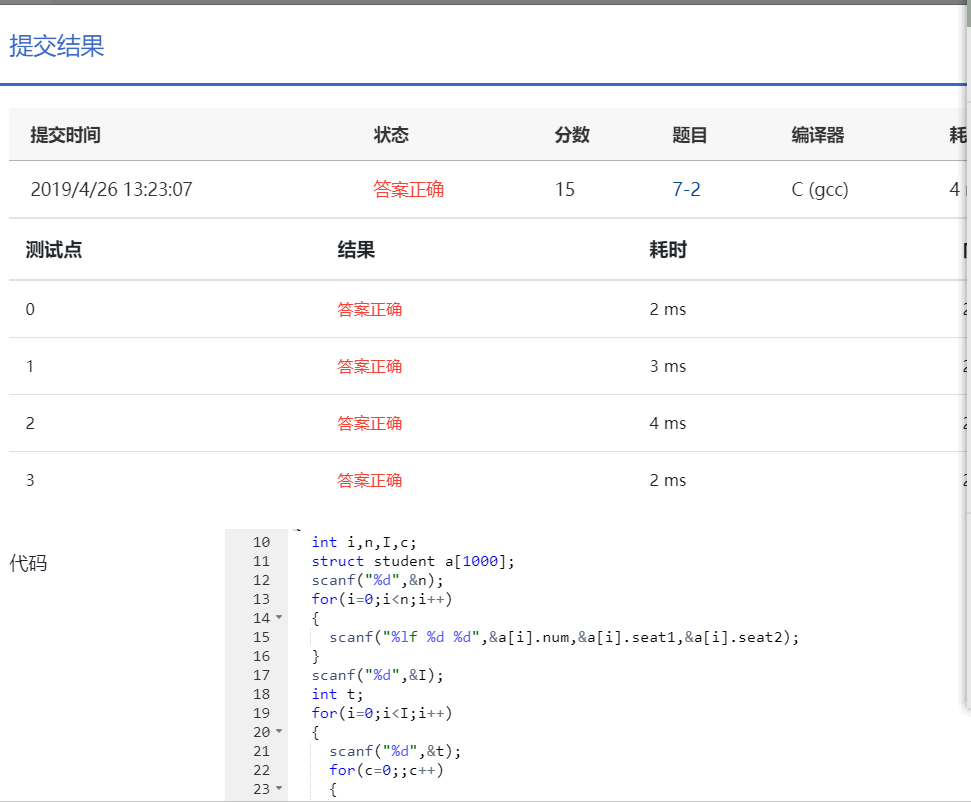This screenshot has height=802, width=971.
Task: Click the 4 ms time for test point 2
Action: (x=668, y=423)
